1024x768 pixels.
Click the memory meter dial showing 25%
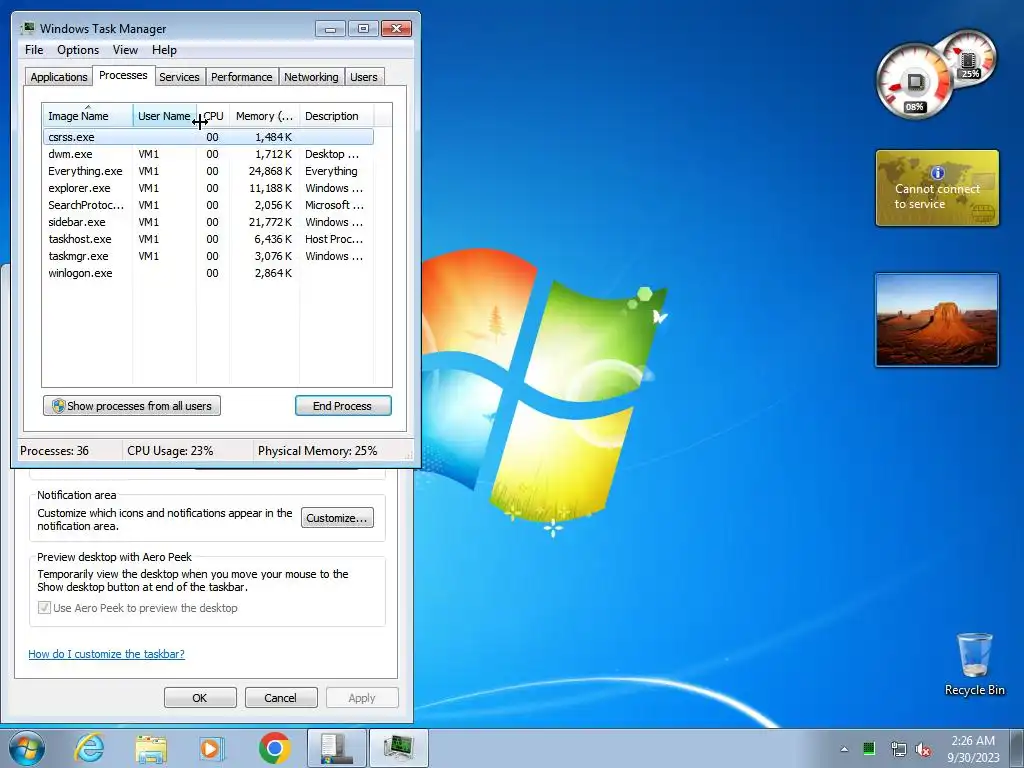[969, 60]
